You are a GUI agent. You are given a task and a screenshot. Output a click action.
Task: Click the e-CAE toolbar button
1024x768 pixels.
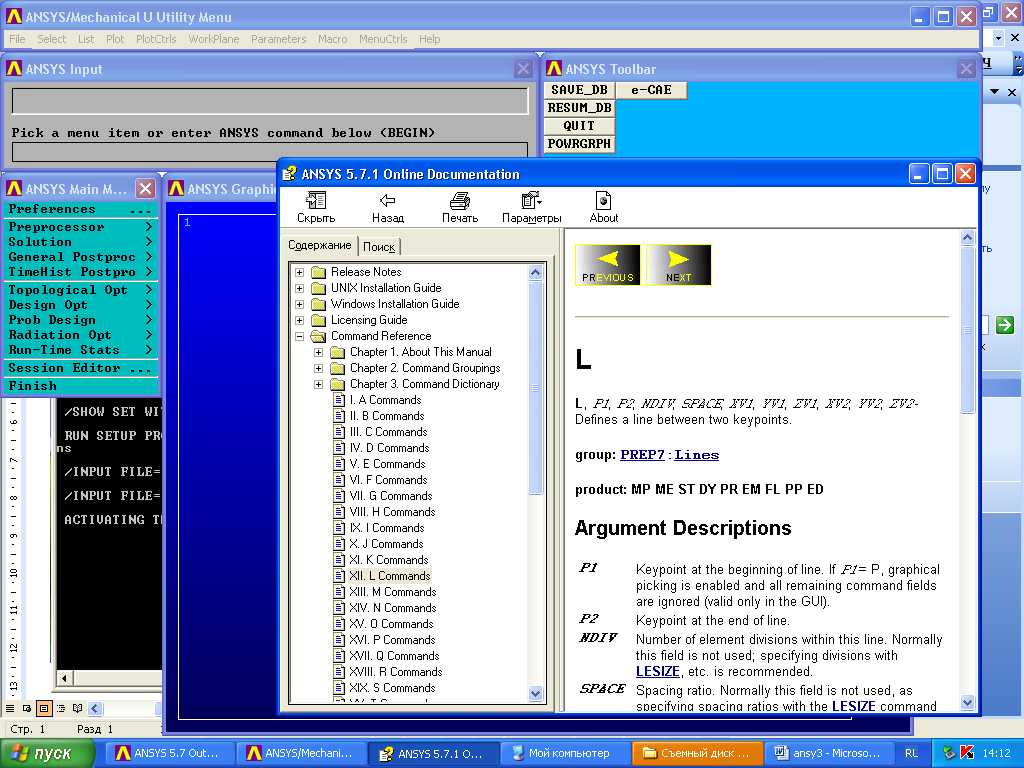point(651,90)
